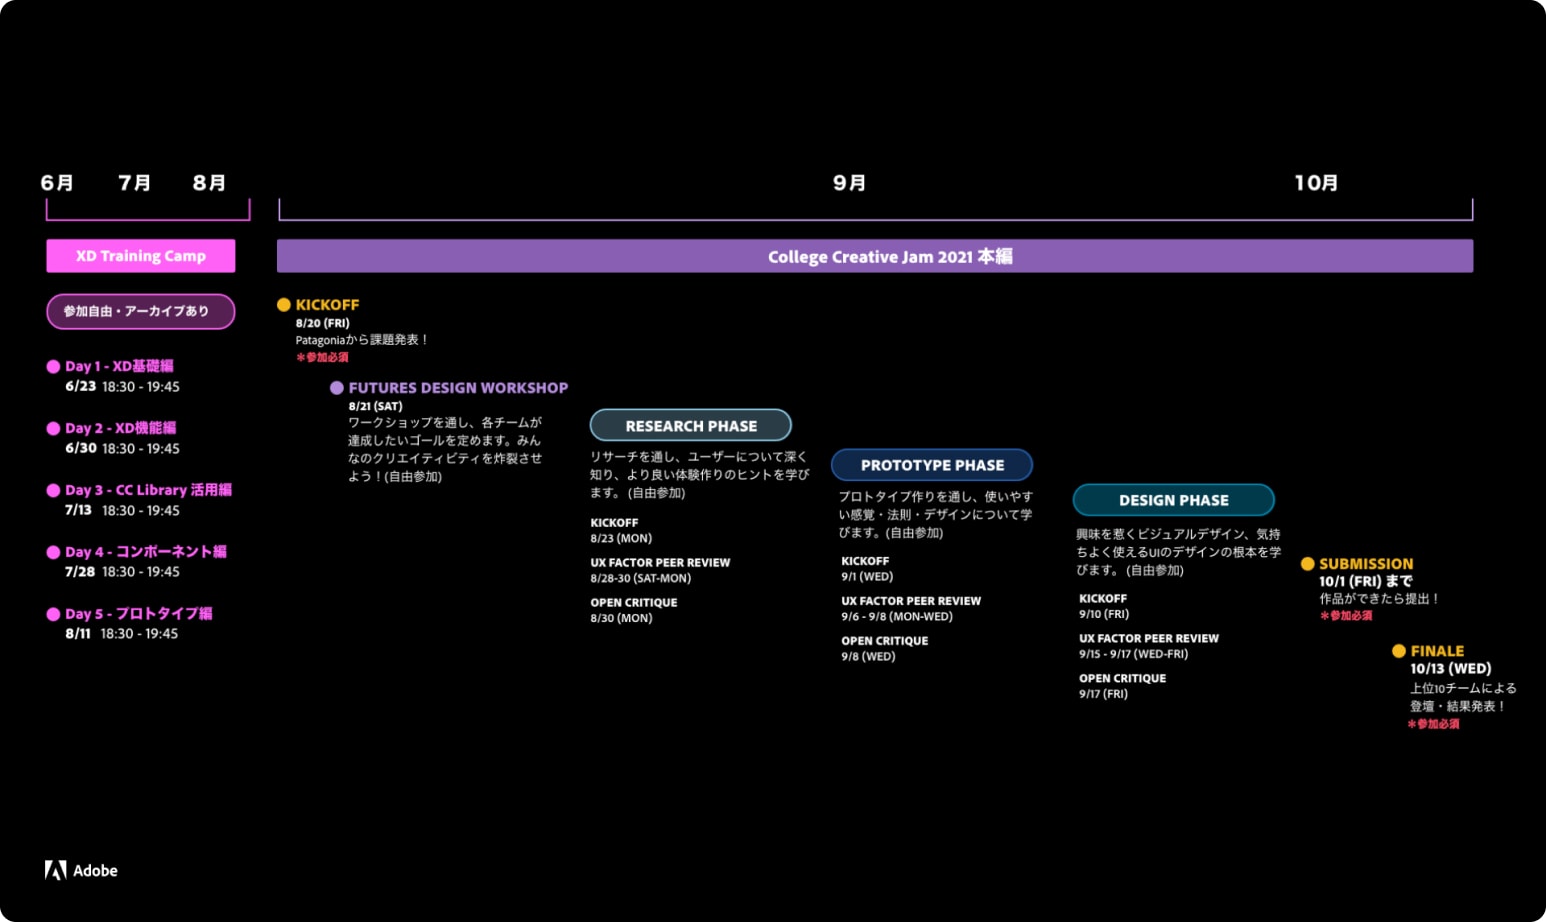Select the 9/6 - 9/8 (MON-WED) peer review date
The image size is (1546, 922).
(x=897, y=616)
